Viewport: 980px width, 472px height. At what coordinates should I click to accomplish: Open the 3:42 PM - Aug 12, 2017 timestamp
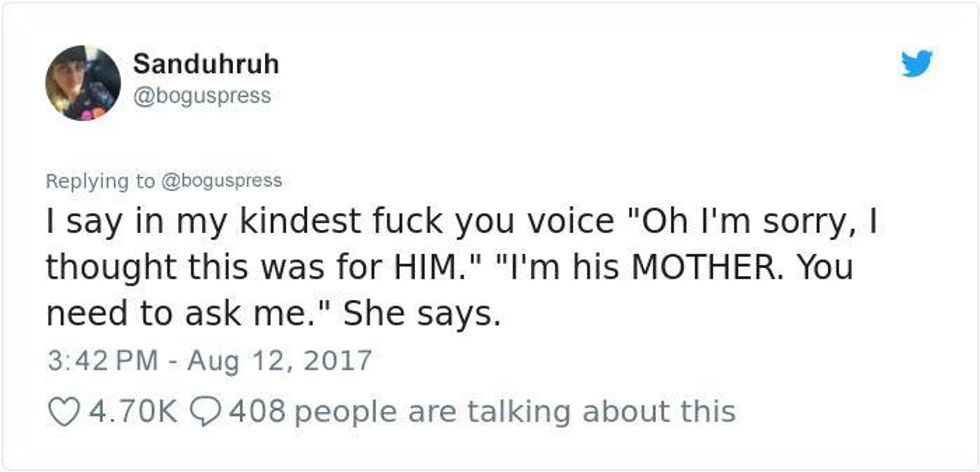pos(209,361)
